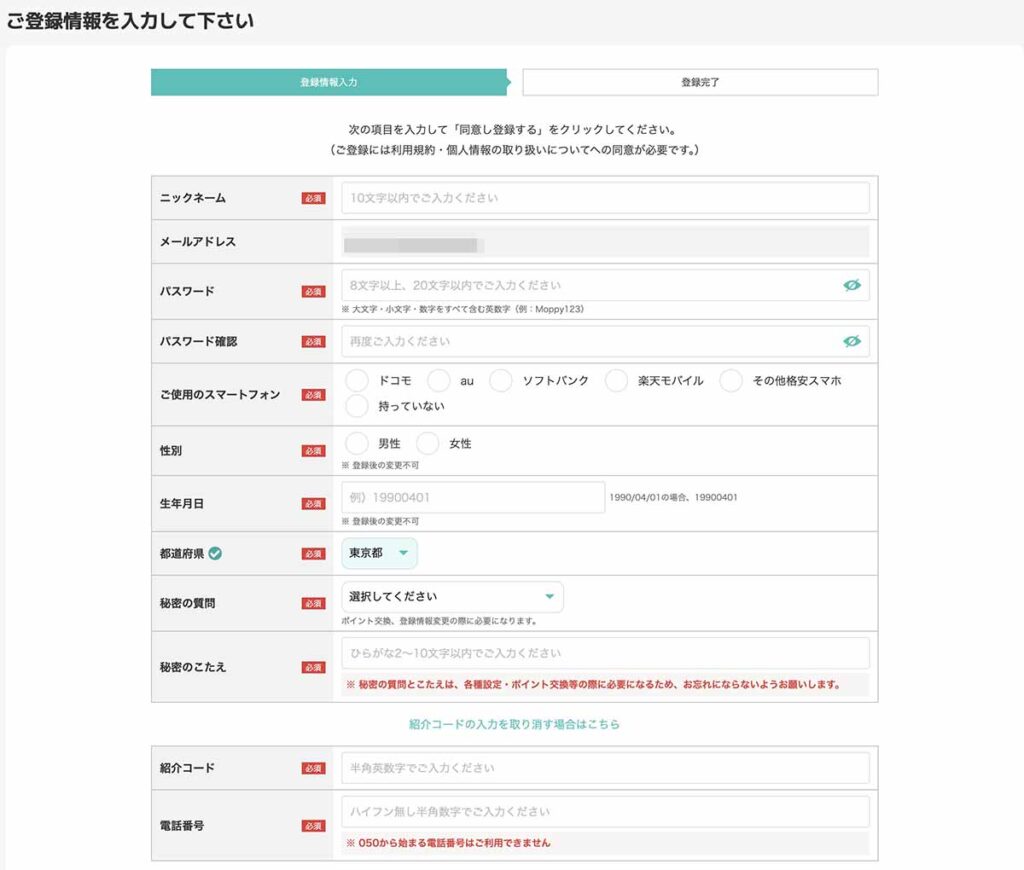
Task: Focus the 紹介コード text field
Action: coord(605,768)
